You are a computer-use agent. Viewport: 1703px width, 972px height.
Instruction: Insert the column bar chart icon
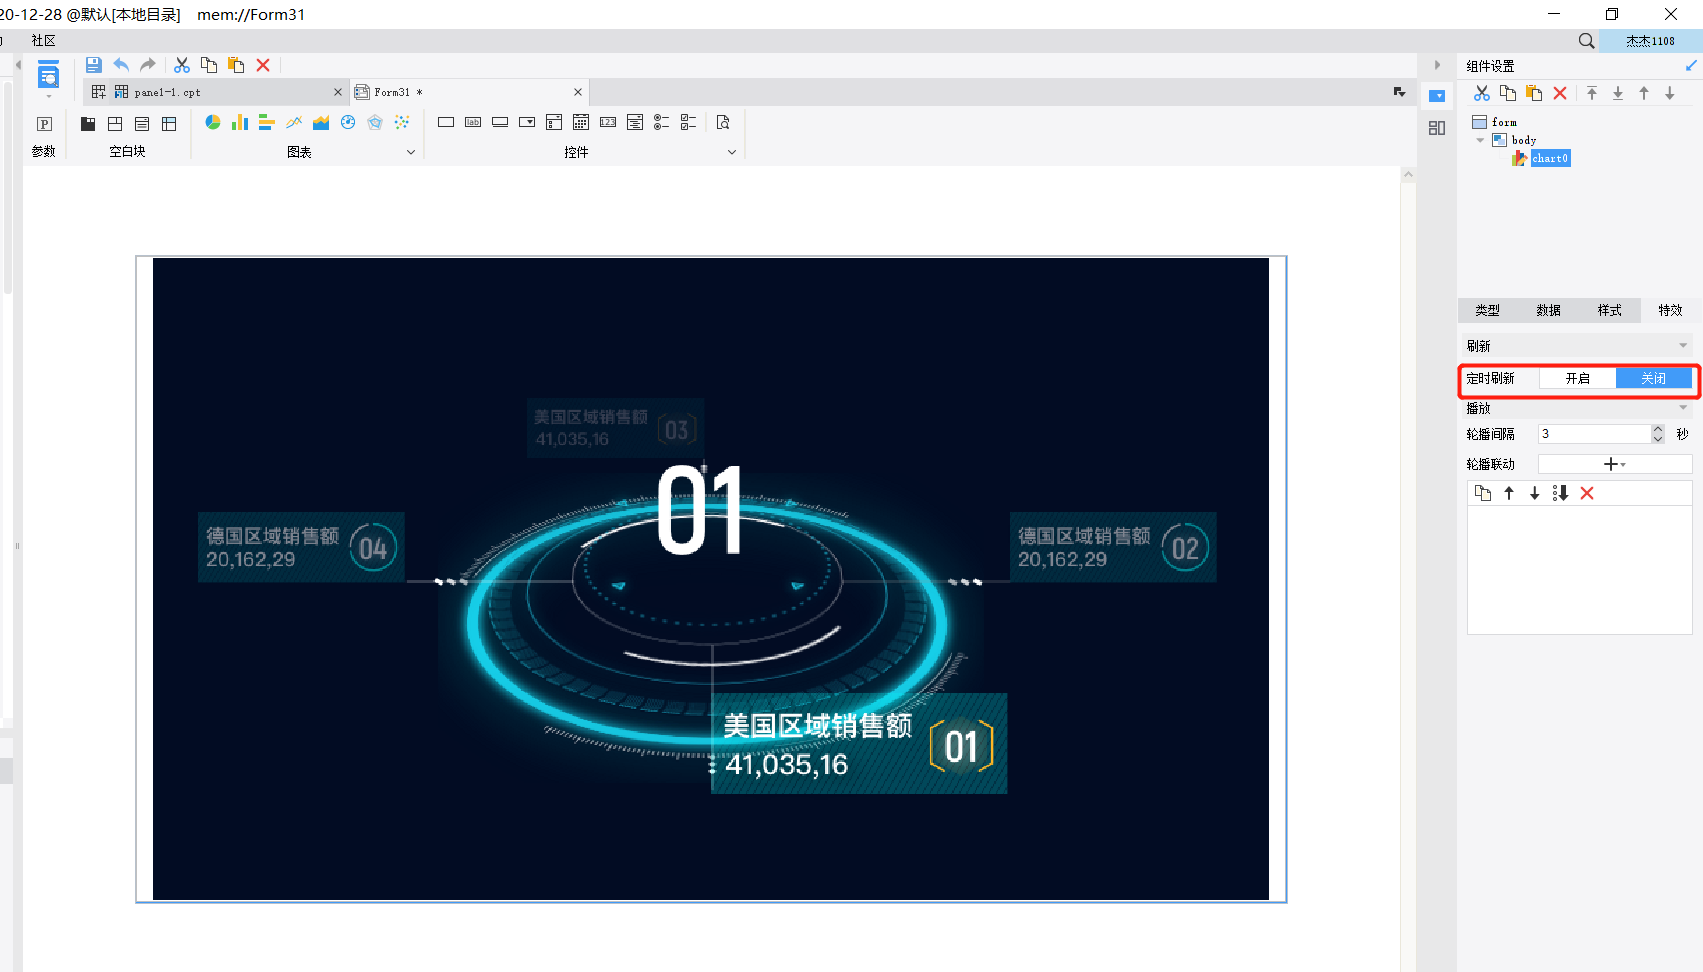pos(240,122)
